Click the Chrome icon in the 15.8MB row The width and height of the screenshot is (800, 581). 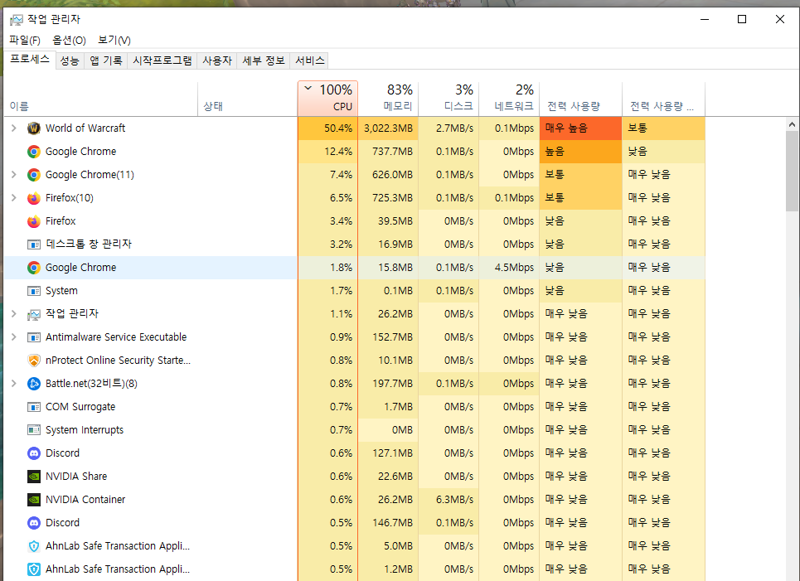34,267
